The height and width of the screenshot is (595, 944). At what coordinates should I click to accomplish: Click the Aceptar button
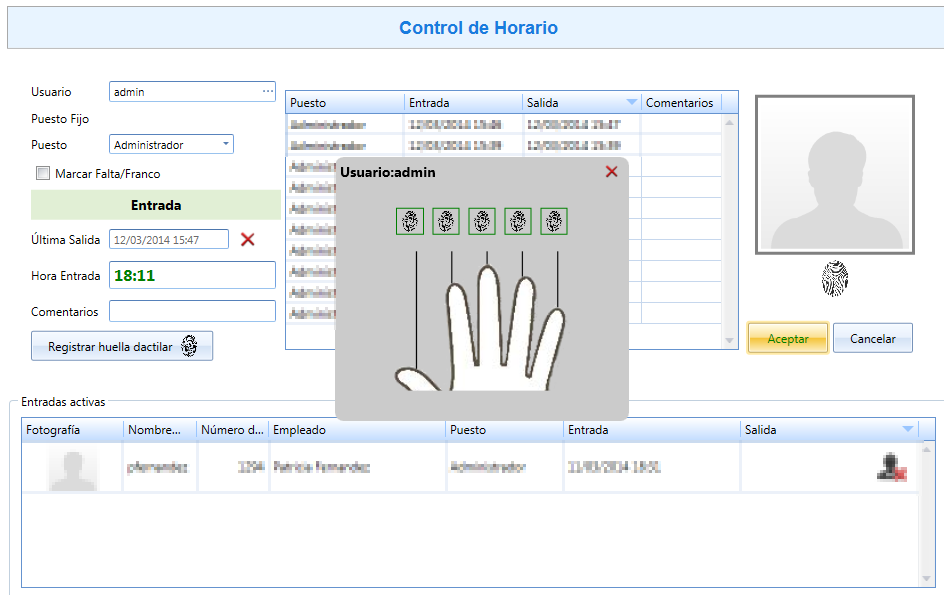point(788,338)
